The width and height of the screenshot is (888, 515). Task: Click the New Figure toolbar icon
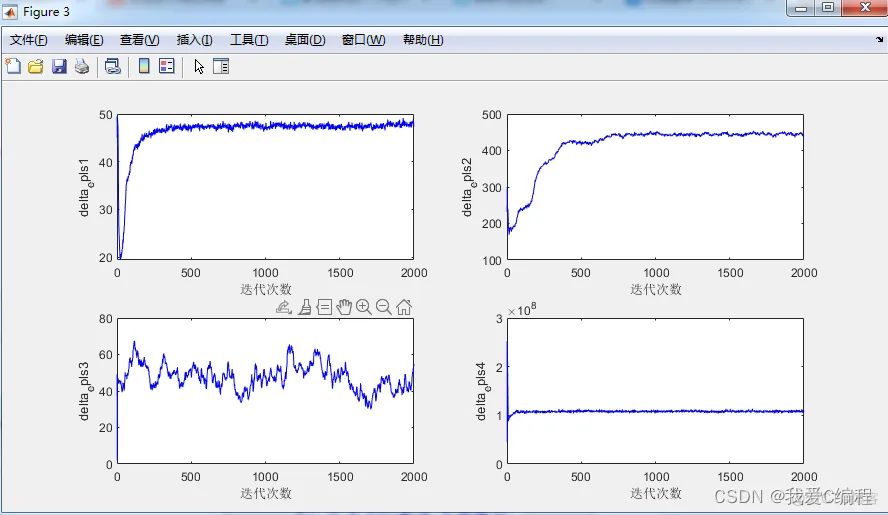[x=13, y=66]
